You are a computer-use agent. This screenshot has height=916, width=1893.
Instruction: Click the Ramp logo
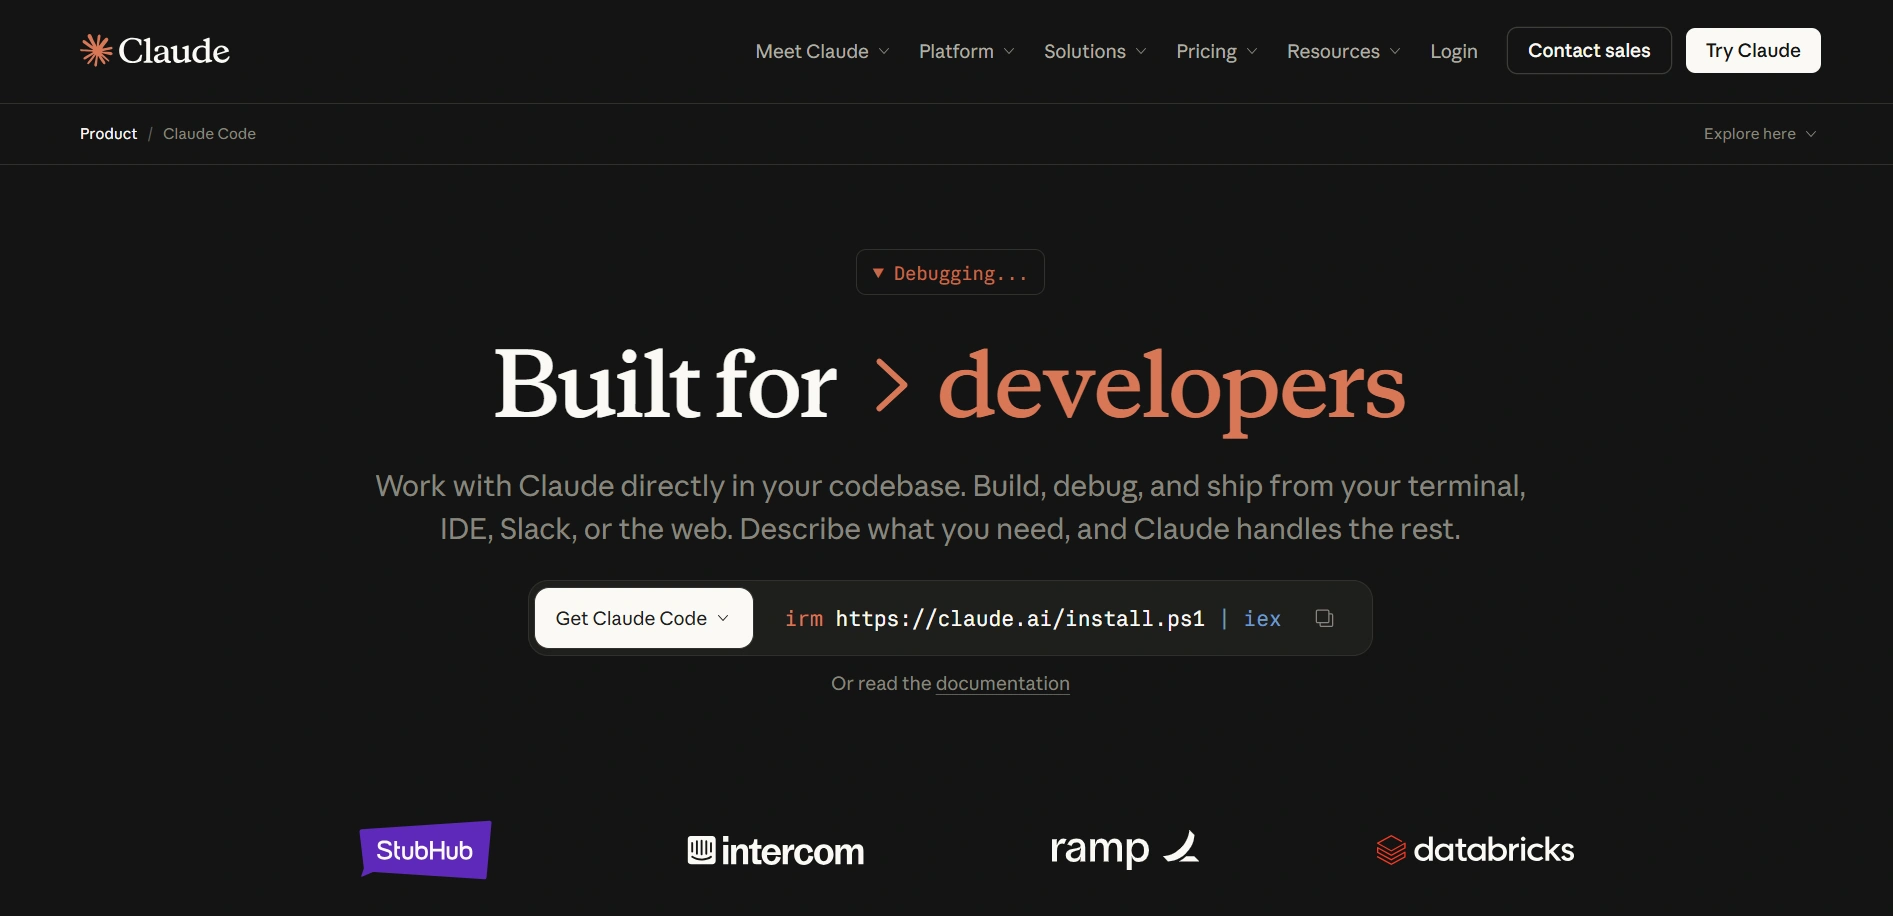[1124, 849]
